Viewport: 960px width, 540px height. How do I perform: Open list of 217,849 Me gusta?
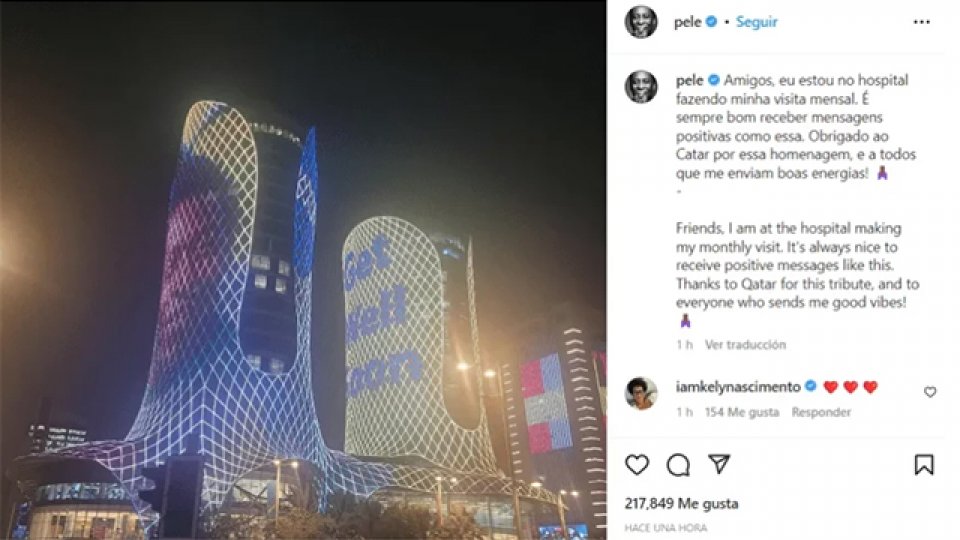click(x=681, y=503)
